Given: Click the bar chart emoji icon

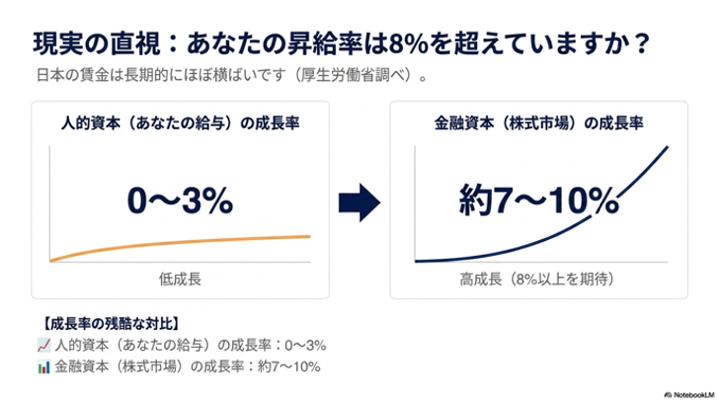Looking at the screenshot, I should [44, 366].
